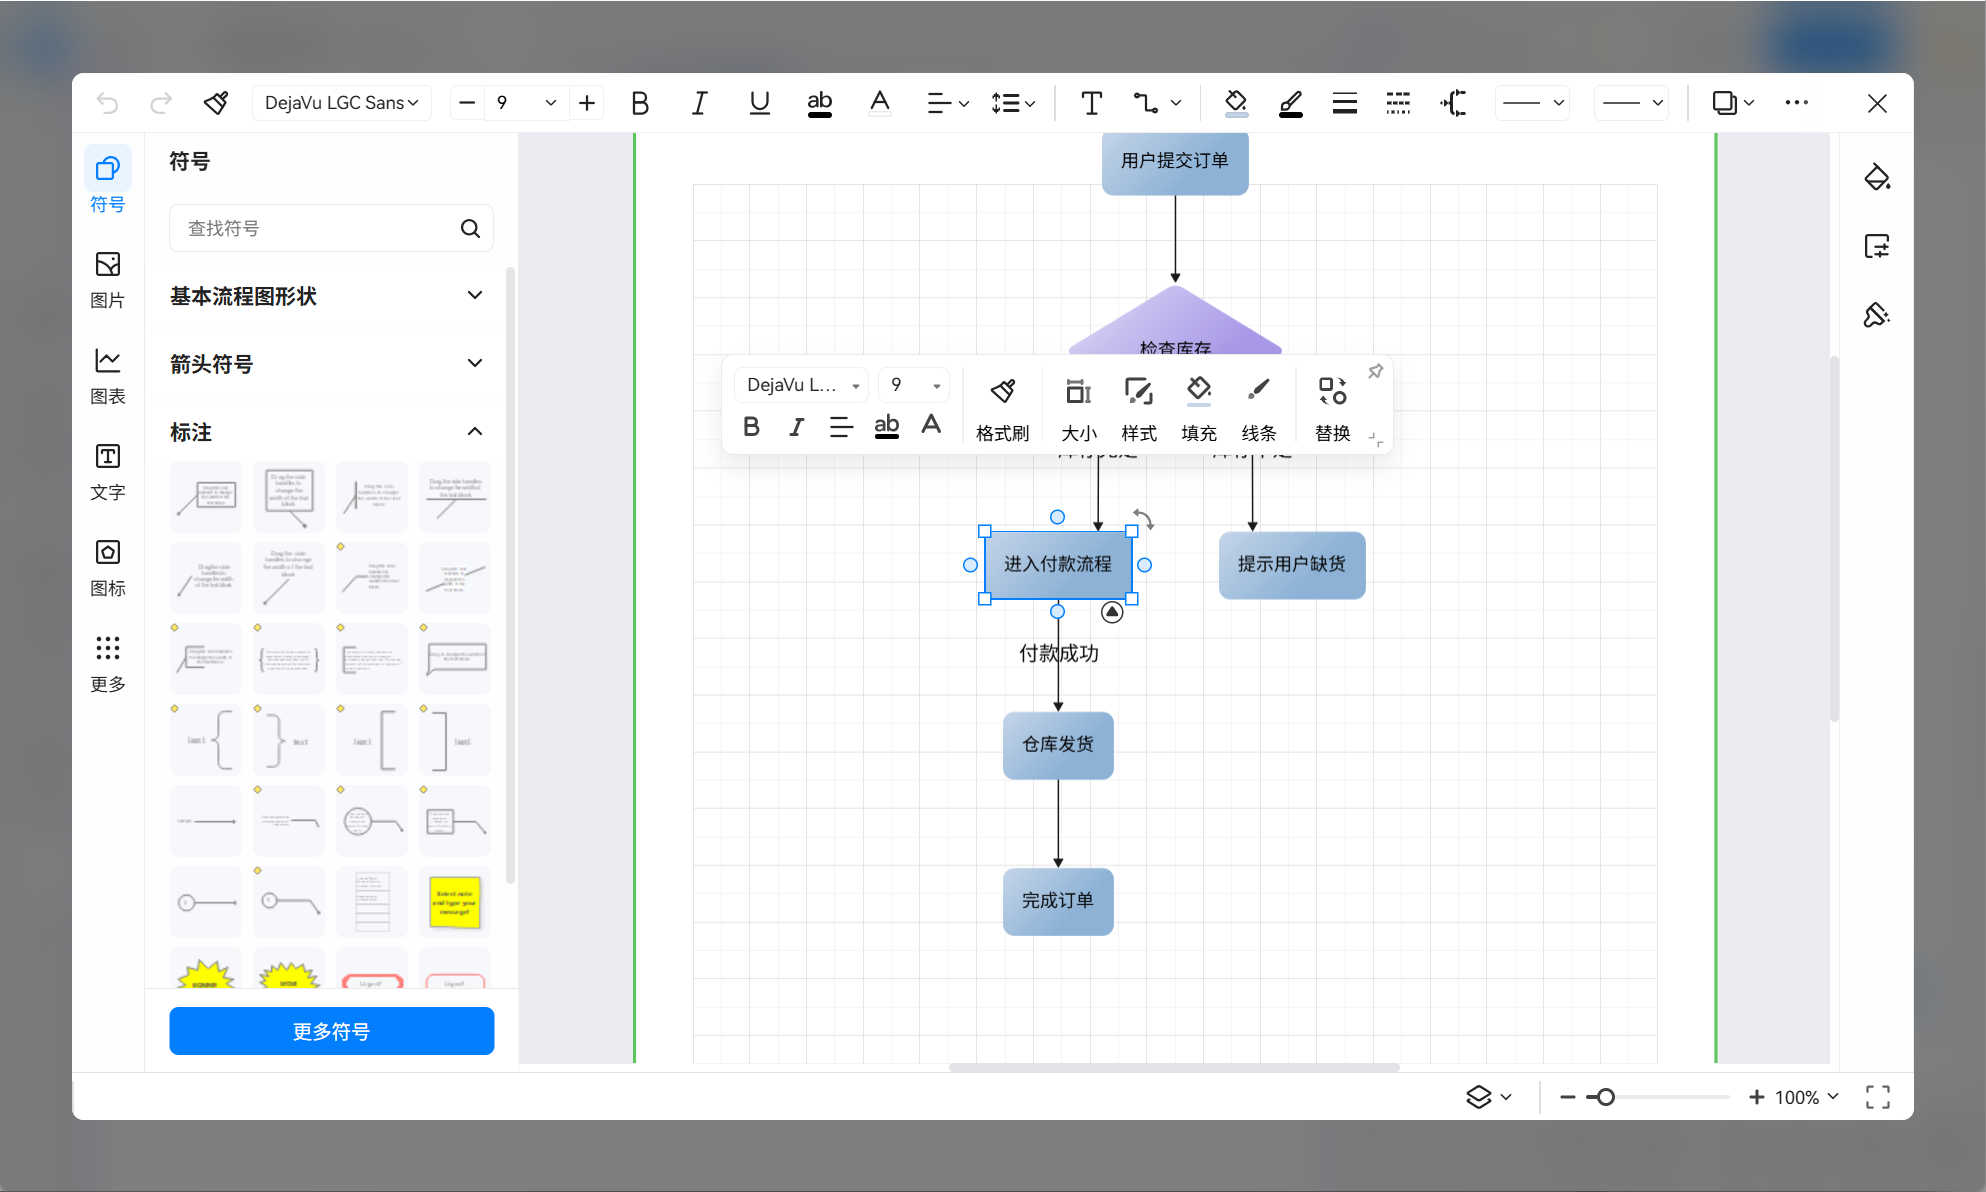Toggle italic in the floating toolbar
1986x1192 pixels.
pos(796,427)
